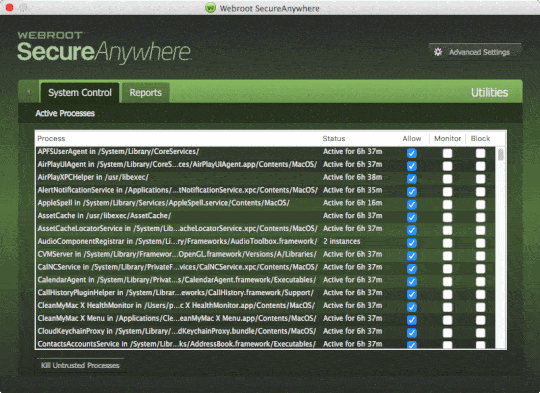Screen dimensions: 540x393
Task: Click the Advanced Settings gear icon
Action: [438, 52]
